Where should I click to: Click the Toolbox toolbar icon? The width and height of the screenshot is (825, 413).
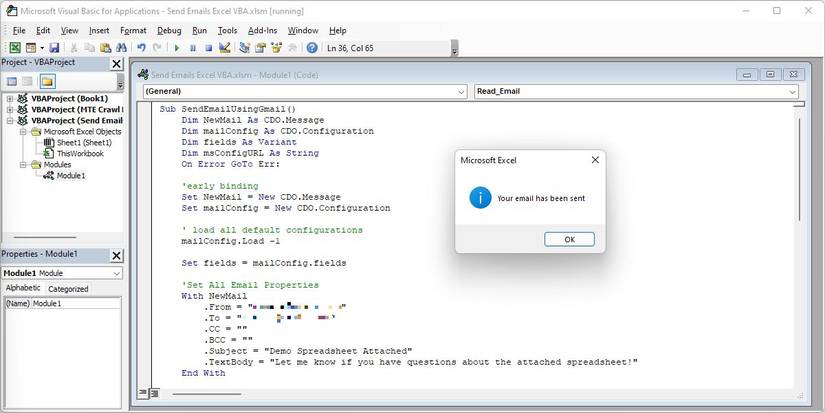tap(292, 48)
